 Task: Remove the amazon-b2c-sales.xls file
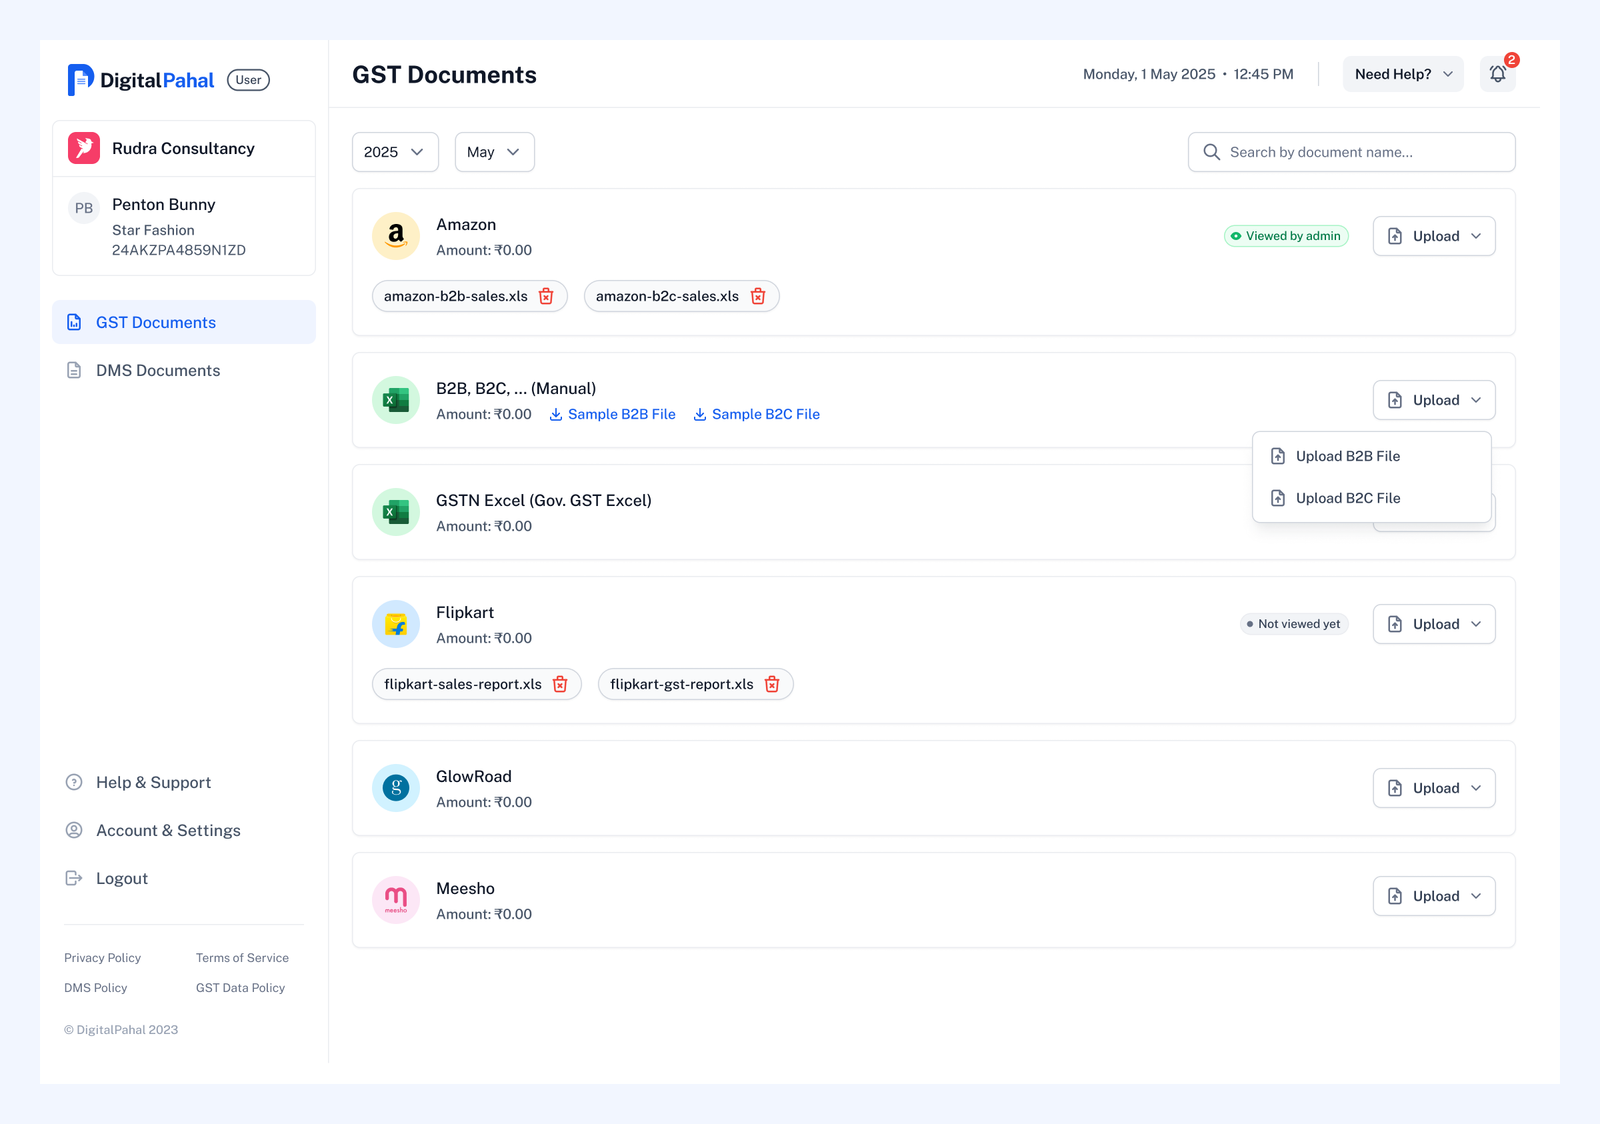pyautogui.click(x=758, y=296)
